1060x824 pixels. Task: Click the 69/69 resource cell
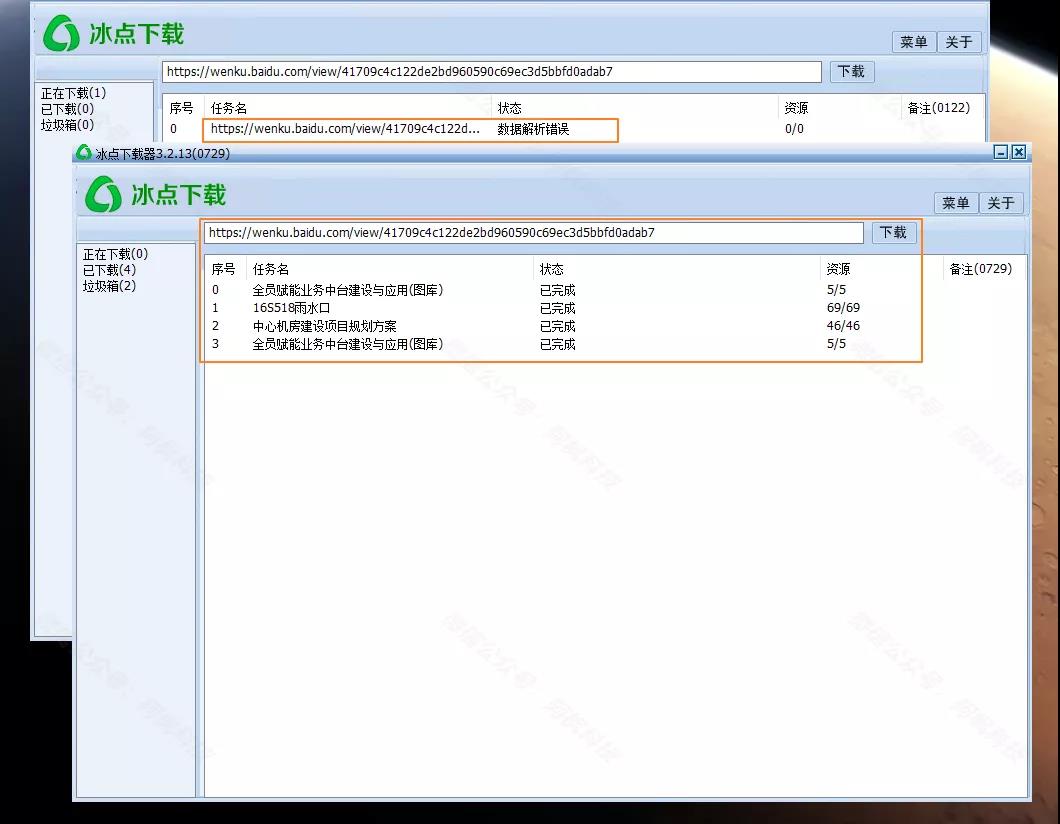(x=843, y=308)
